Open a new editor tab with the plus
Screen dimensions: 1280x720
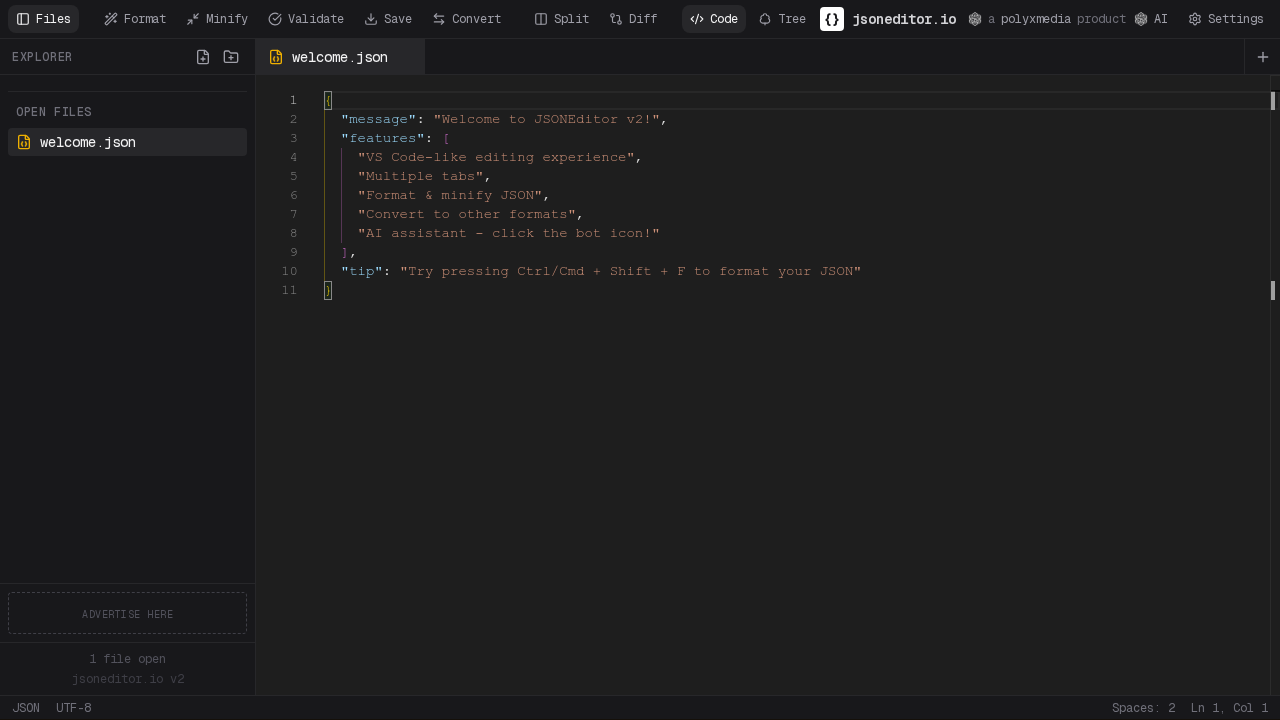tap(1262, 57)
